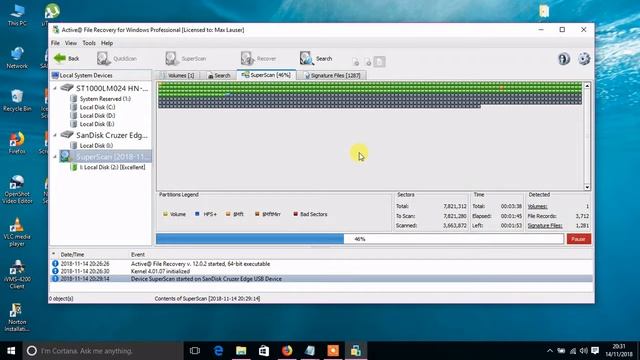Switch to the Signature Files [1287] tab
The height and width of the screenshot is (360, 640).
click(x=332, y=76)
